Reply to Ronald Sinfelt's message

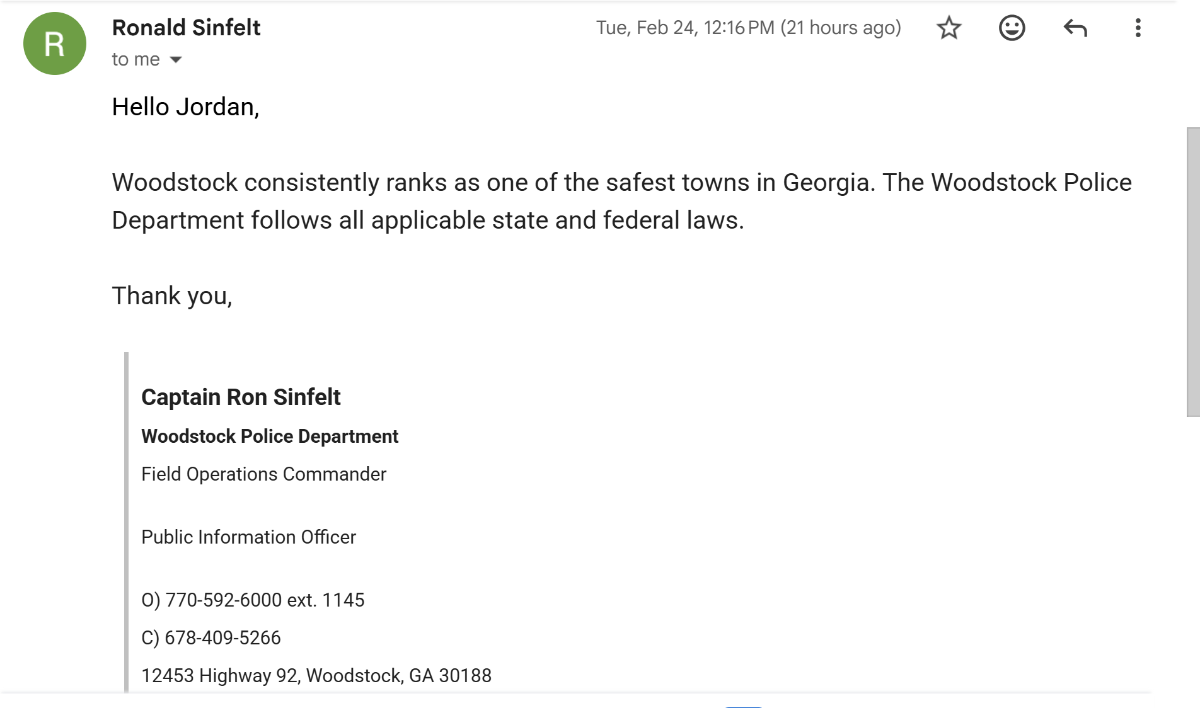1075,28
